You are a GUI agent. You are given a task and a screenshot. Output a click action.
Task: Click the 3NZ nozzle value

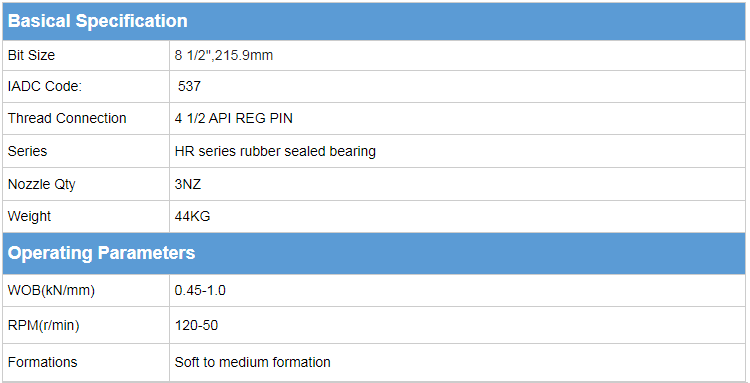pyautogui.click(x=188, y=184)
